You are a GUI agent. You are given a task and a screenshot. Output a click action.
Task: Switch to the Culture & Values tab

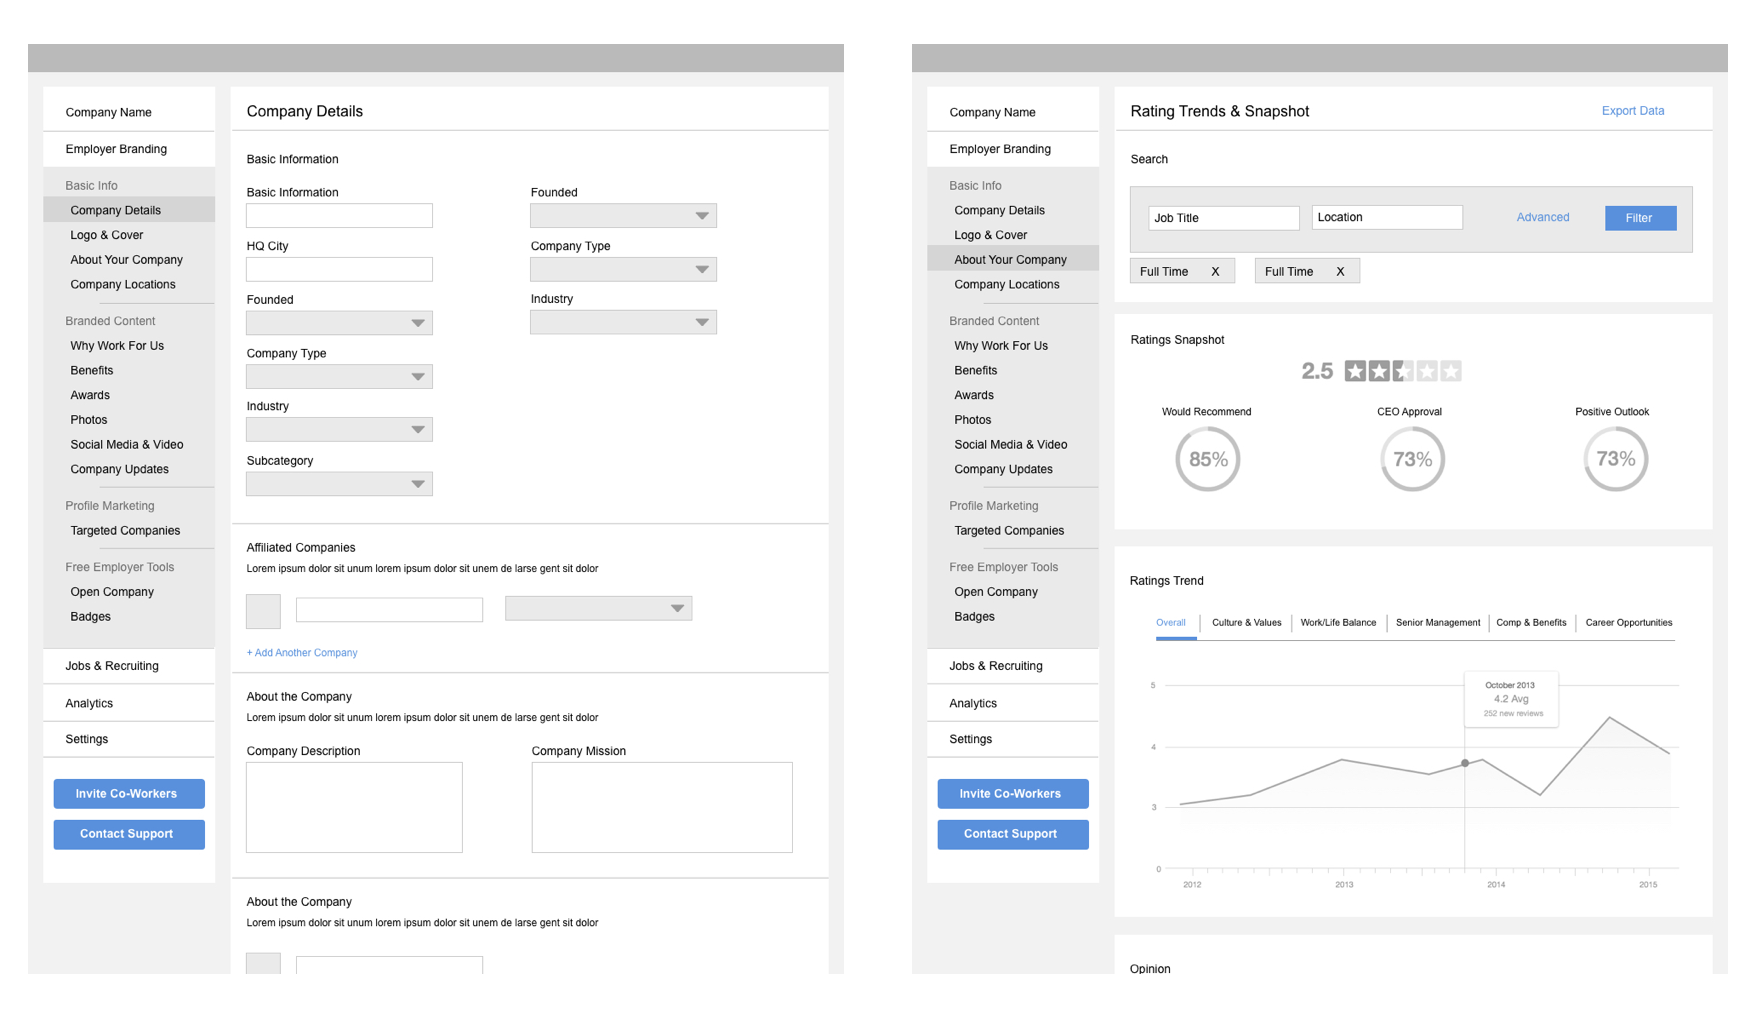tap(1246, 623)
